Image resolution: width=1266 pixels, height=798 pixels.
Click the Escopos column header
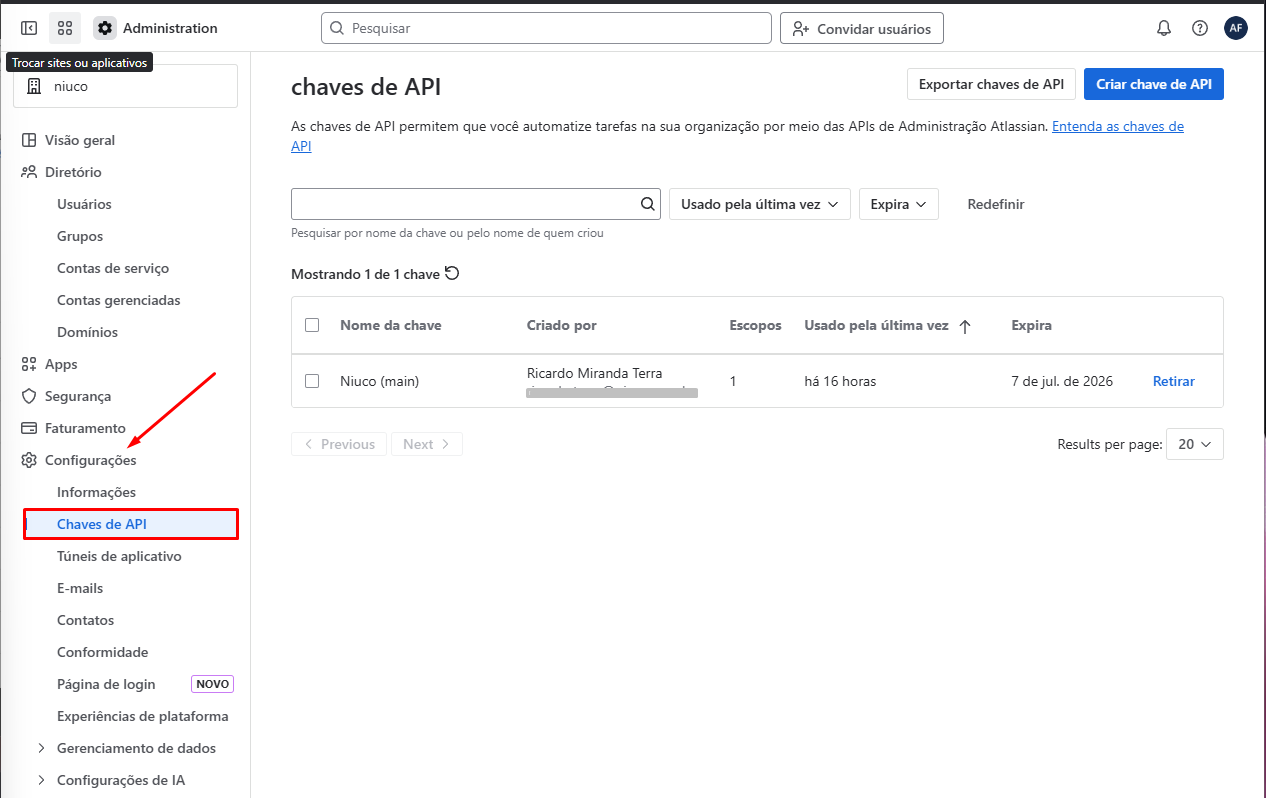coord(756,325)
